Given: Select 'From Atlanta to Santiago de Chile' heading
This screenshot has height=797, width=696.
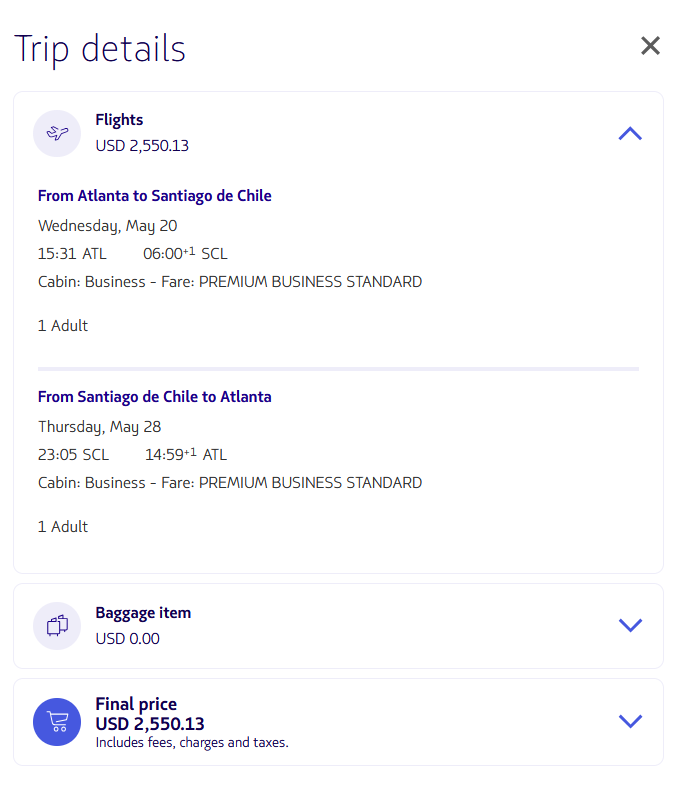Looking at the screenshot, I should point(155,196).
